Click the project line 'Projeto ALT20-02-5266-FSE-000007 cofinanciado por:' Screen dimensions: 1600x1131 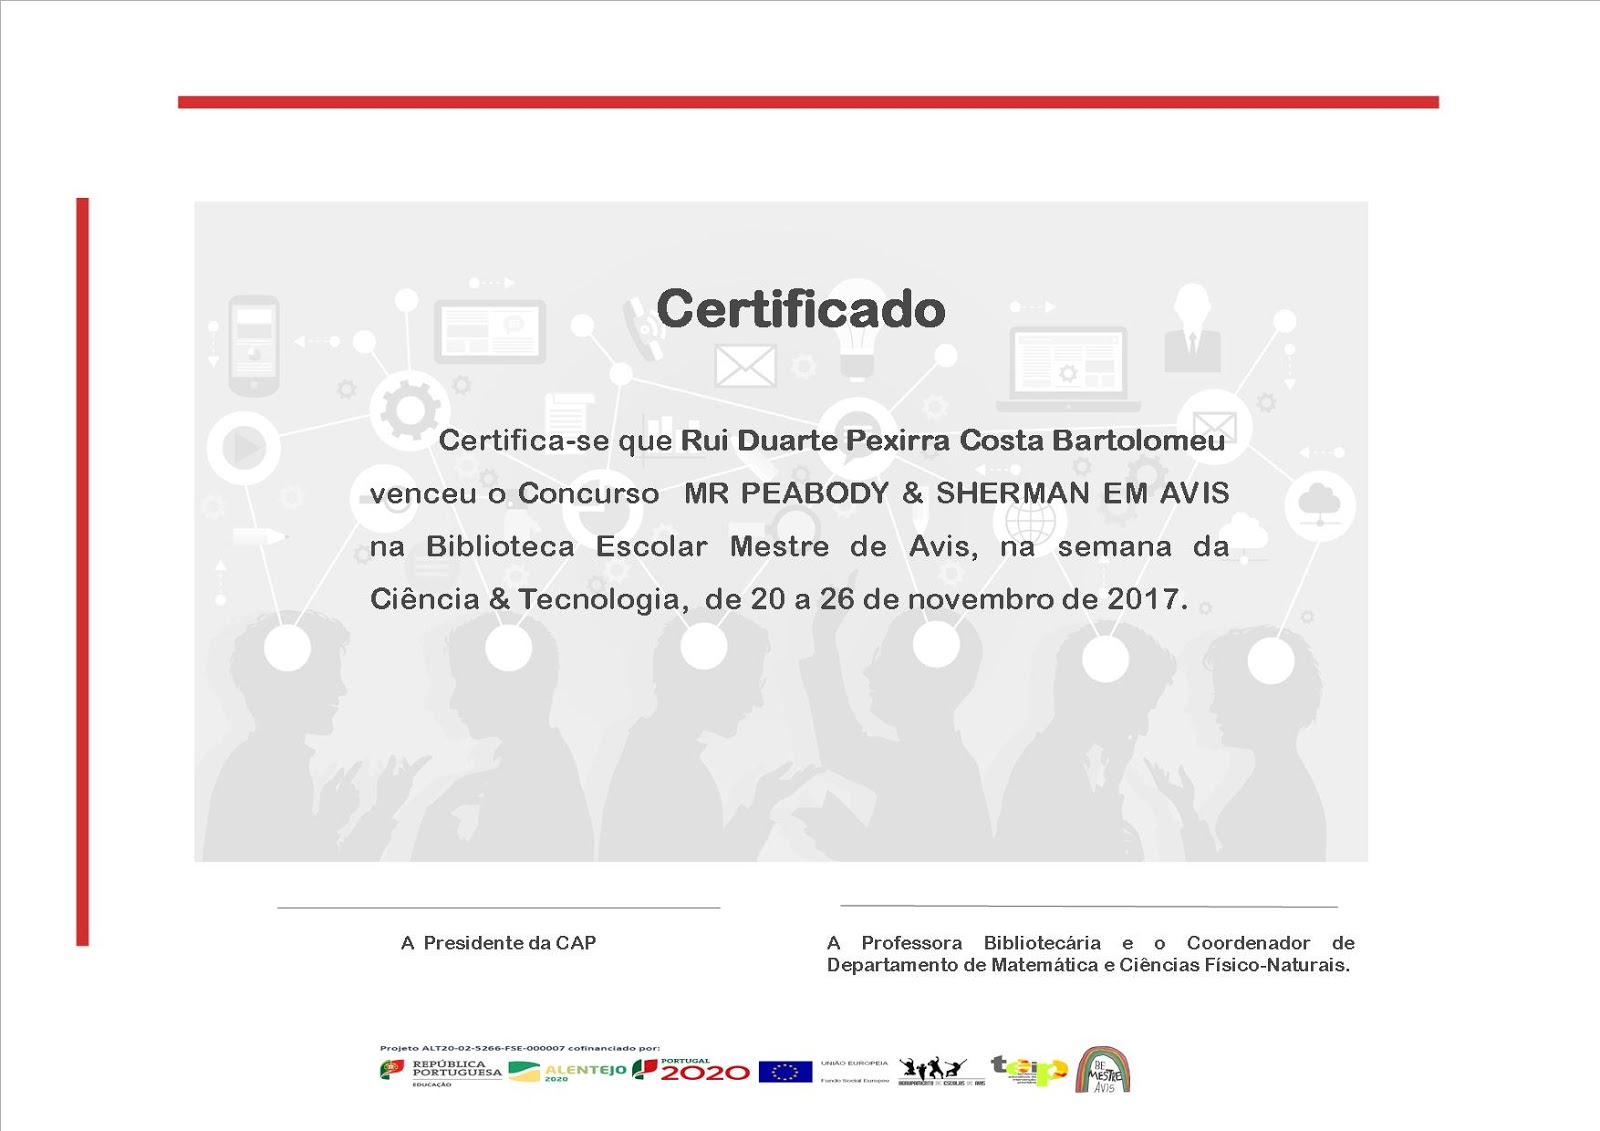[x=520, y=1048]
